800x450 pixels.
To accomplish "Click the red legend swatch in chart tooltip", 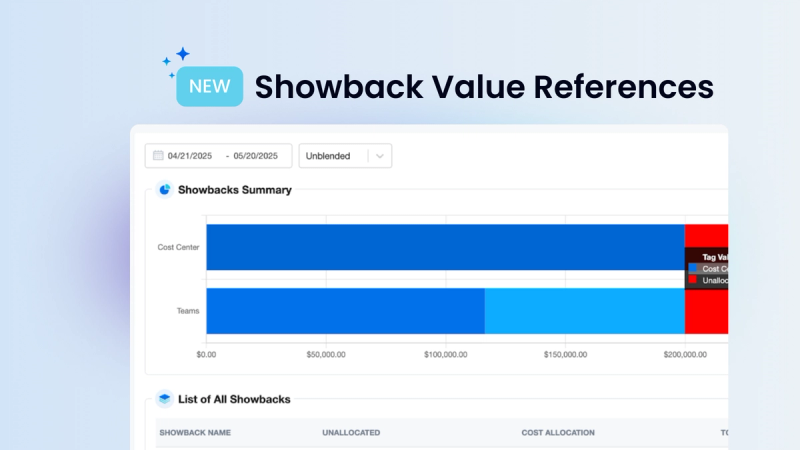I will [x=692, y=280].
